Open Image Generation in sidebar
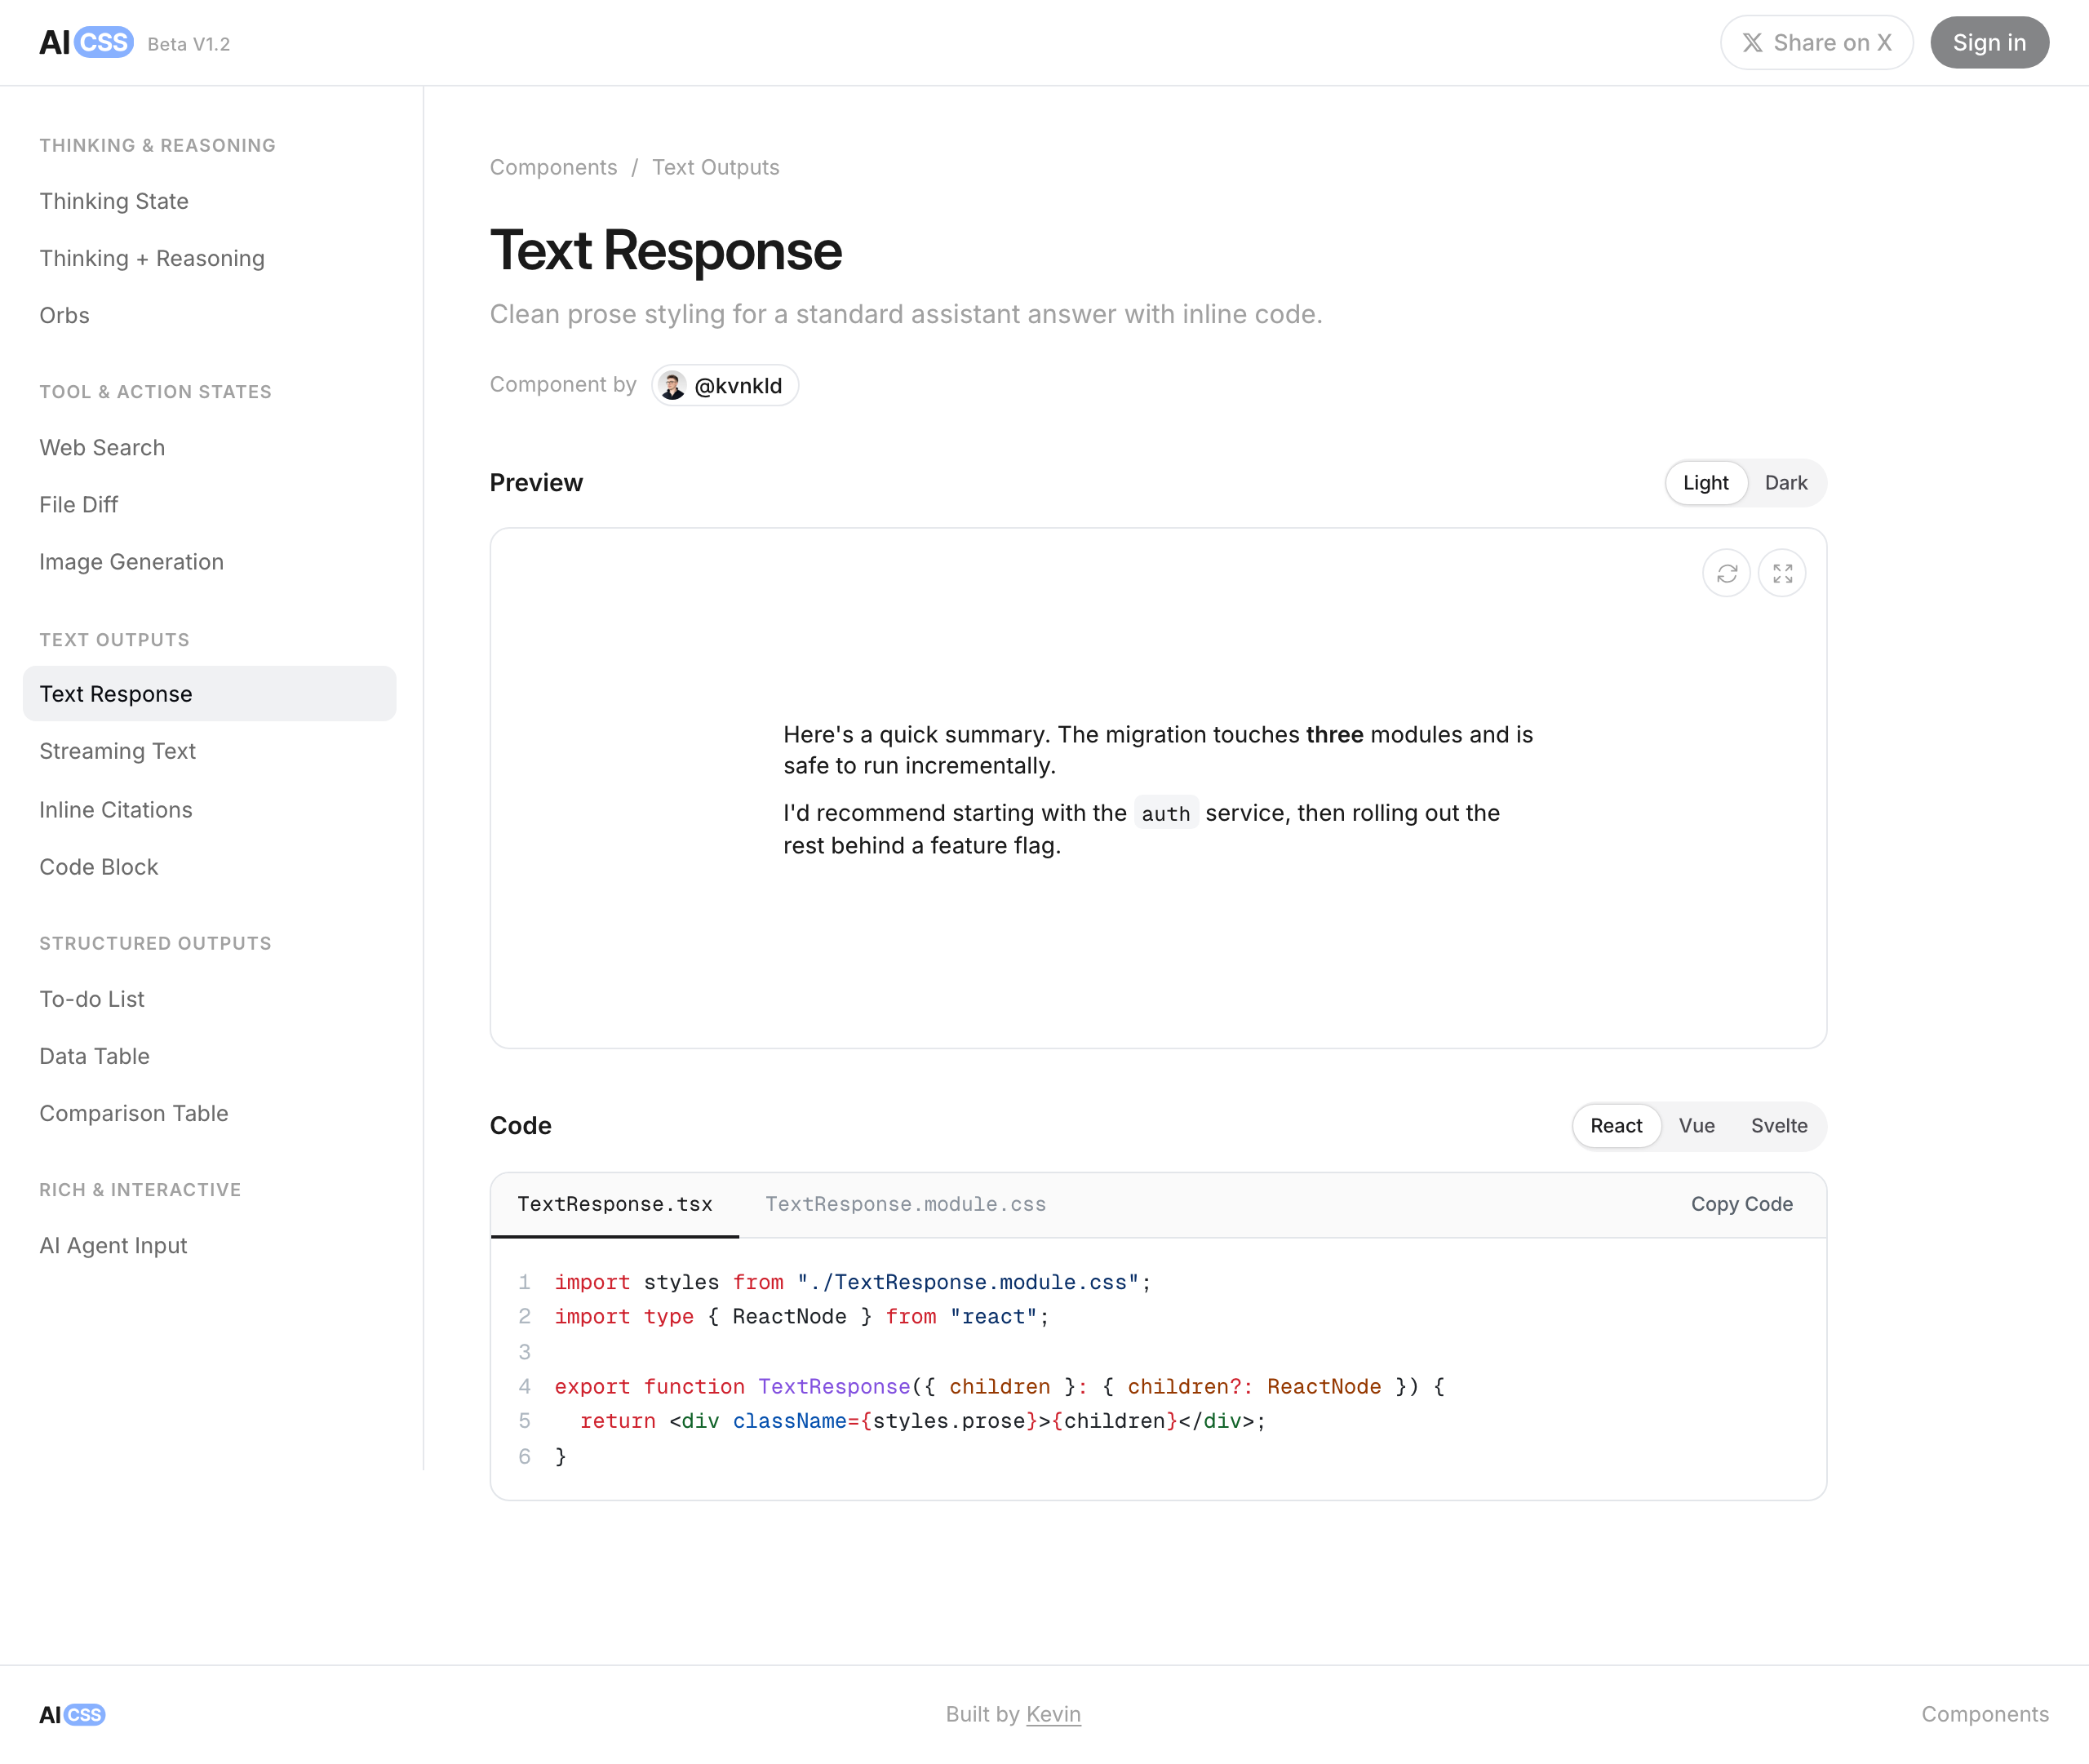 coord(209,561)
